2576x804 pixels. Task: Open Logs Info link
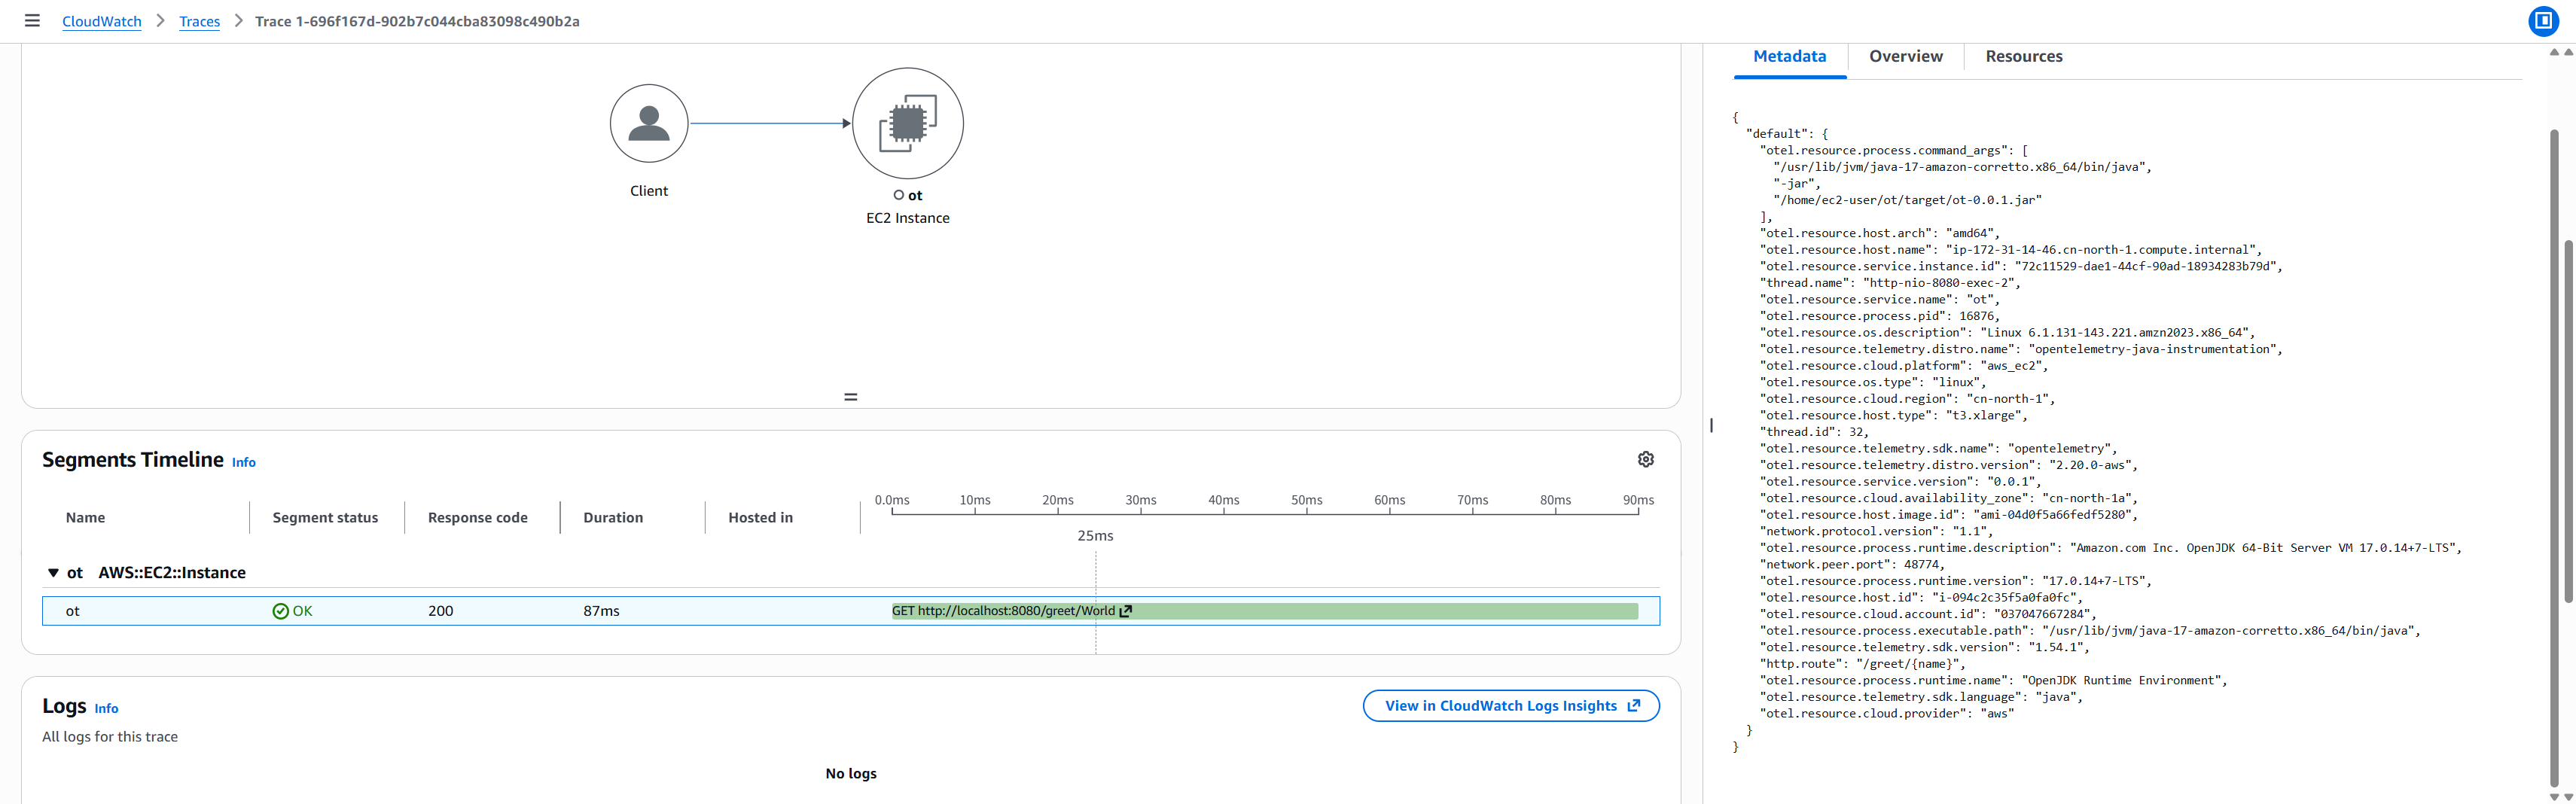coord(106,708)
